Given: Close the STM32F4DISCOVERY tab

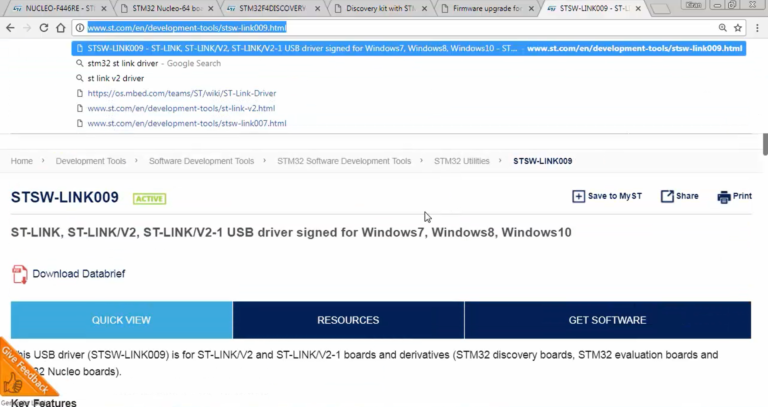Looking at the screenshot, I should click(x=317, y=8).
